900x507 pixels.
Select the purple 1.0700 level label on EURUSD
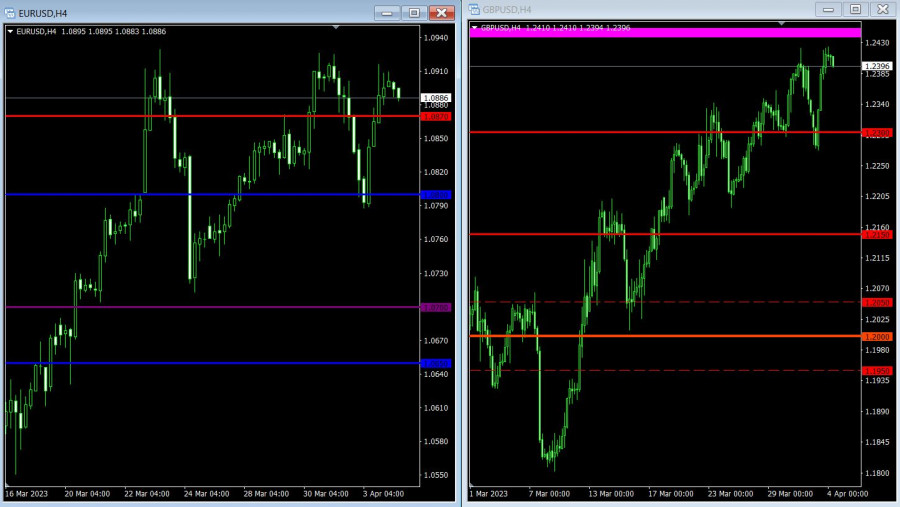pyautogui.click(x=436, y=307)
